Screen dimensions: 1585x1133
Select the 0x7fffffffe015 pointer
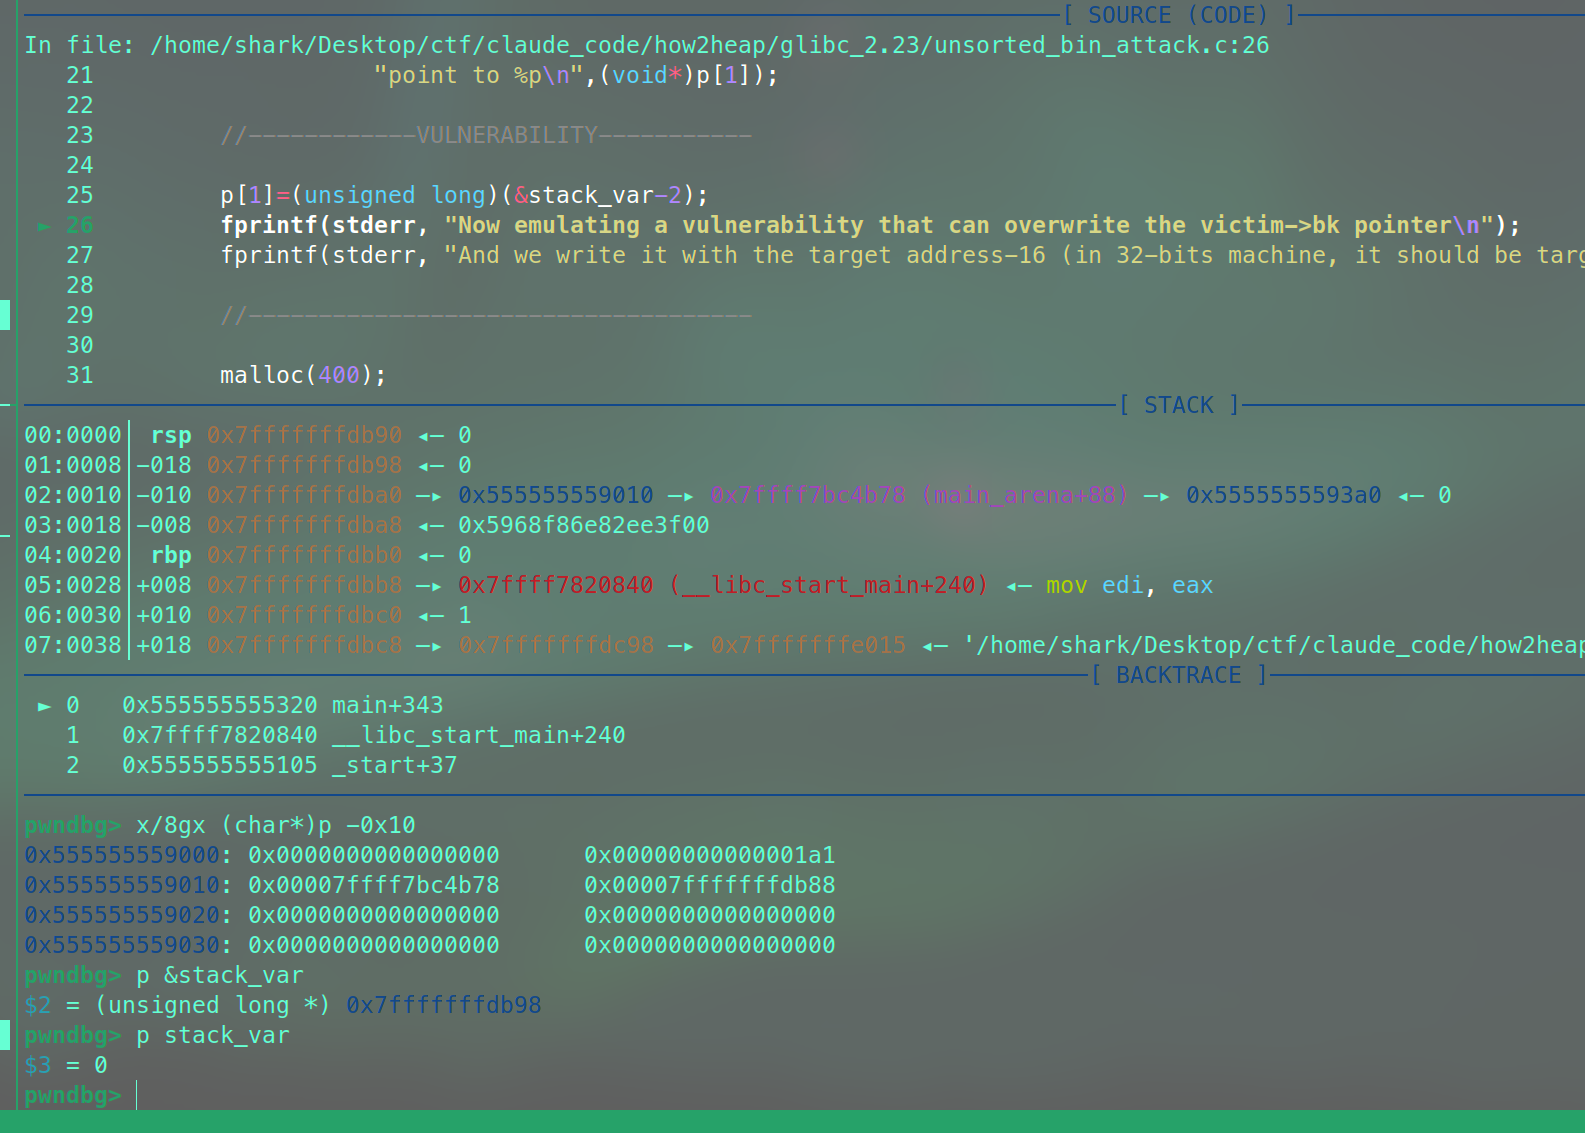808,645
